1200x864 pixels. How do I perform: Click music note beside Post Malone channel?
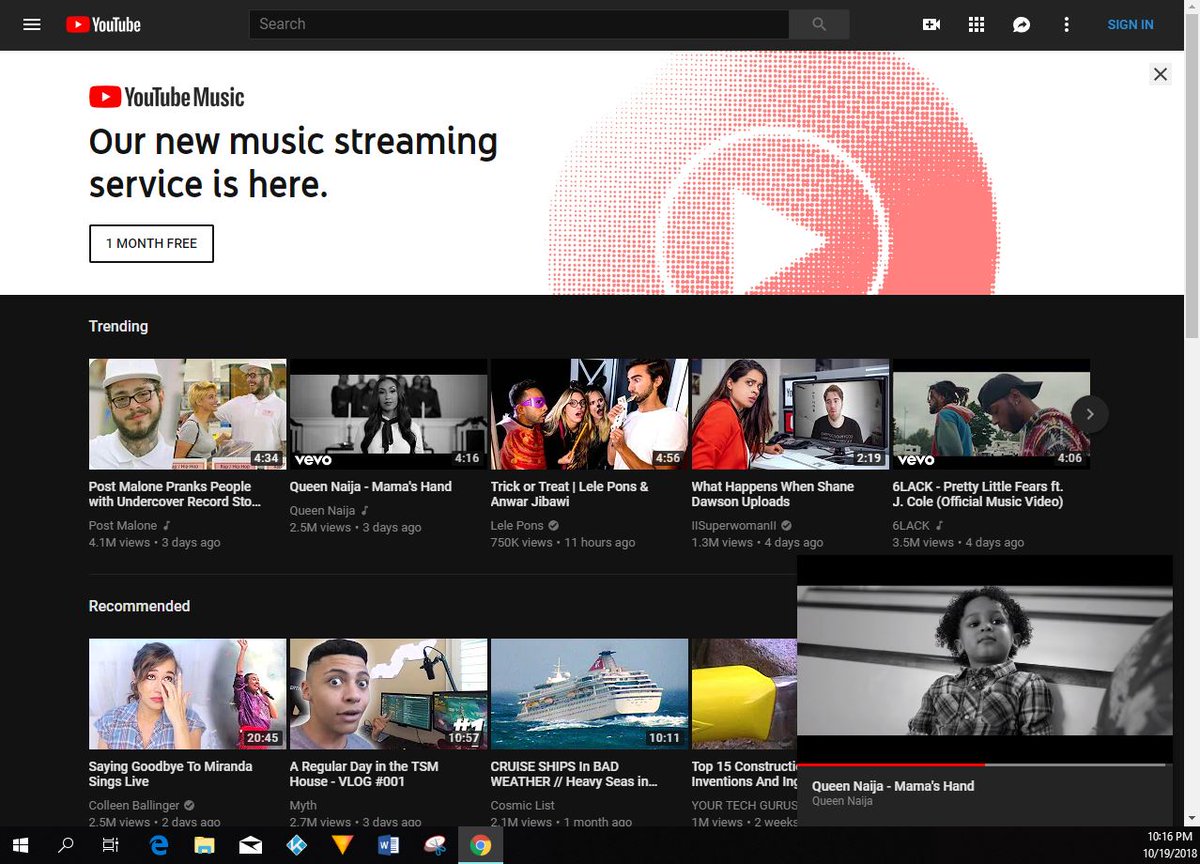click(167, 525)
